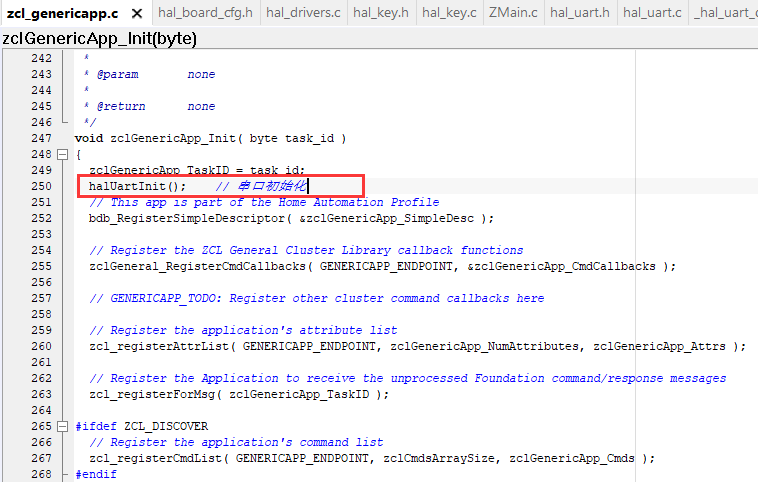Click void zclGenericApp_Init function signature
This screenshot has height=482, width=758.
210,139
